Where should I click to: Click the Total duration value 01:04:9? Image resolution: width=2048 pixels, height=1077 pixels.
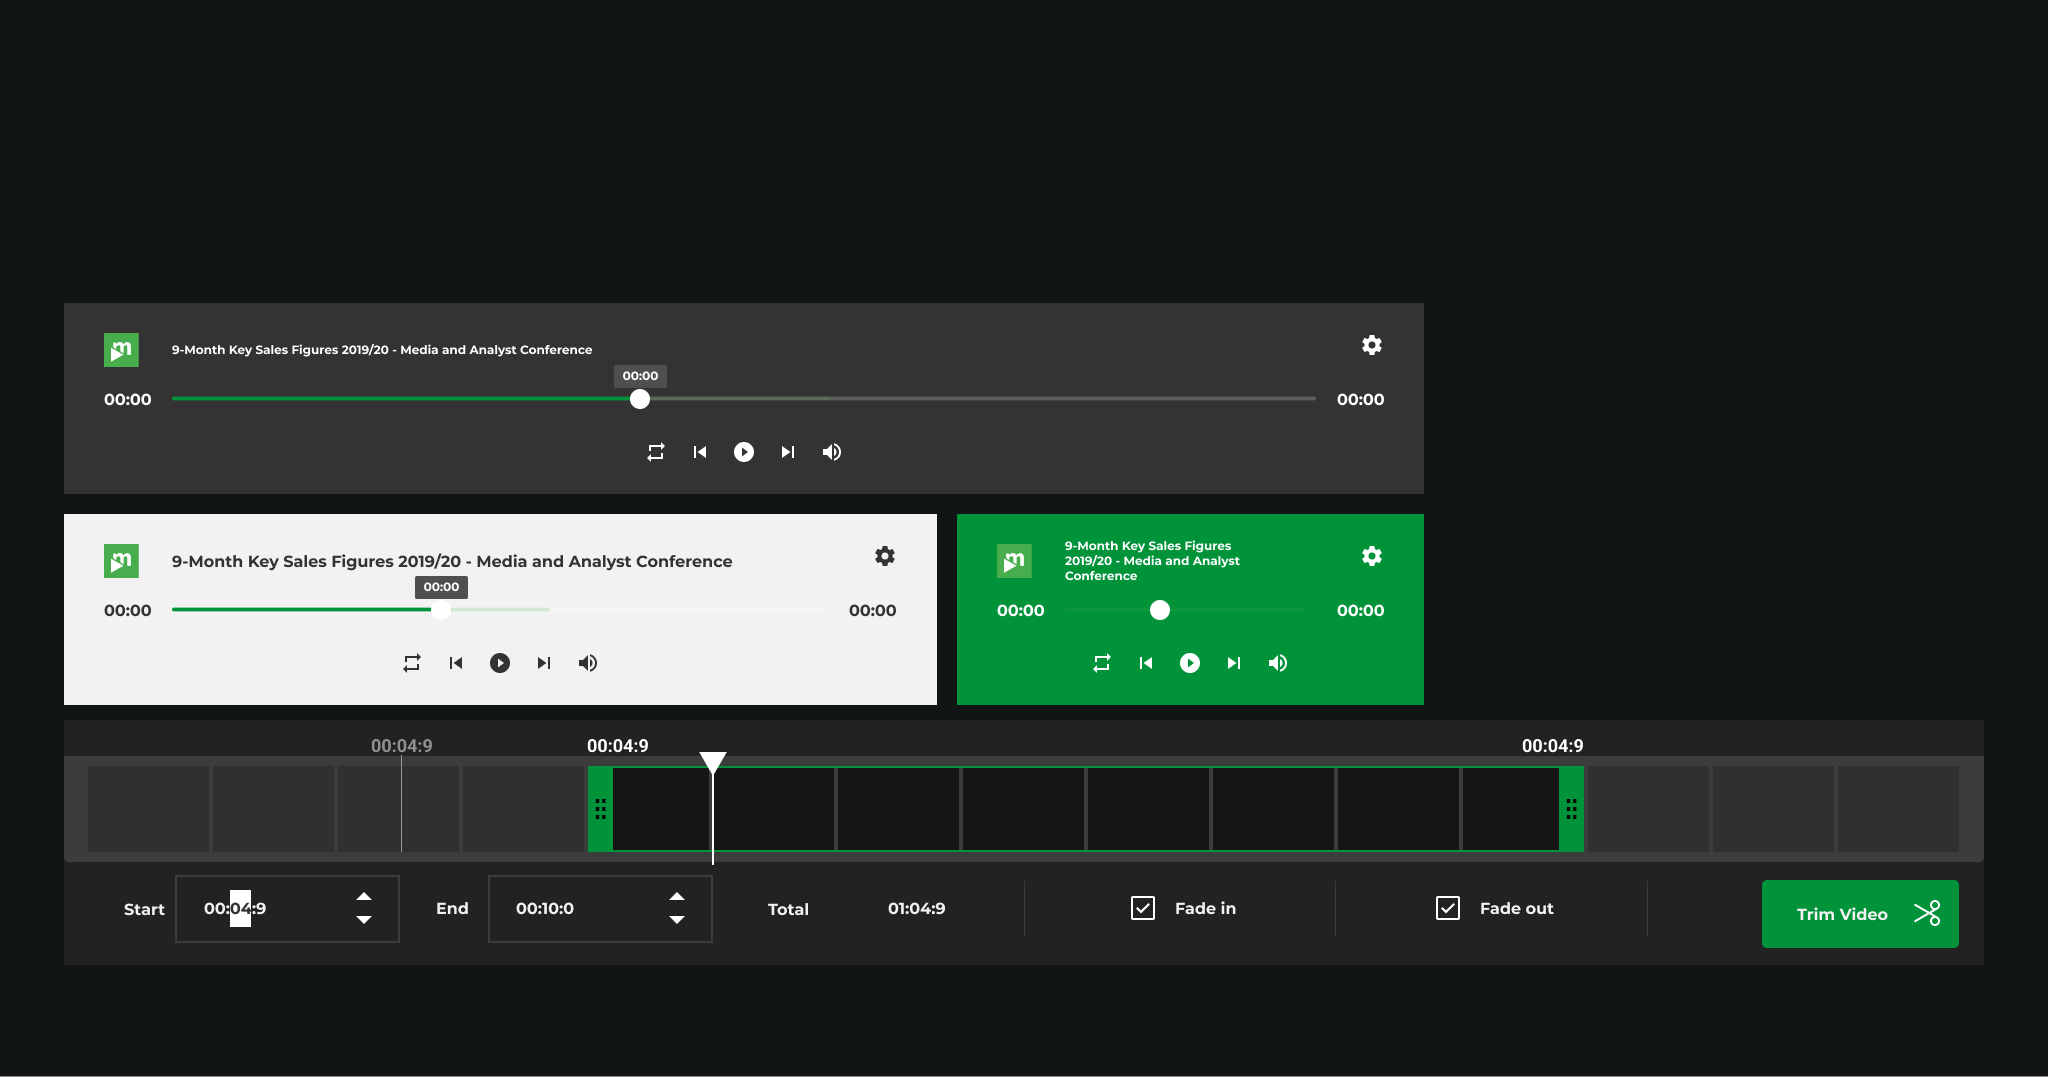click(917, 909)
